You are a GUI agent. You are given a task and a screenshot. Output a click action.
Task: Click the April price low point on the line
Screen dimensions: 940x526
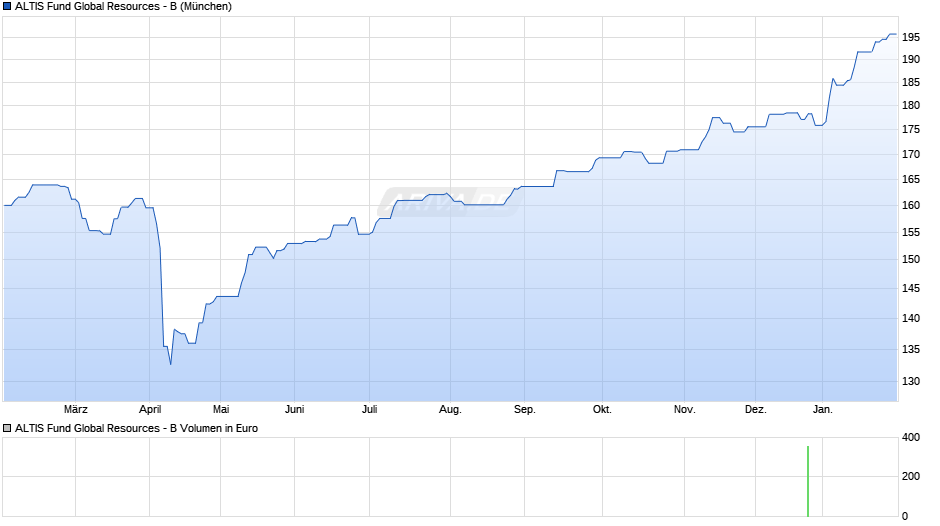(x=171, y=363)
